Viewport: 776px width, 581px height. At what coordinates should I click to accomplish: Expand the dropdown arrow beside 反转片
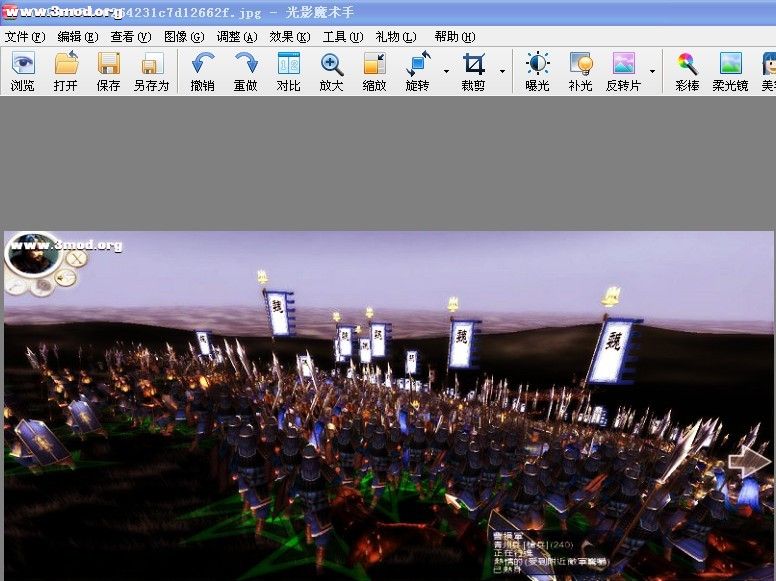[653, 72]
